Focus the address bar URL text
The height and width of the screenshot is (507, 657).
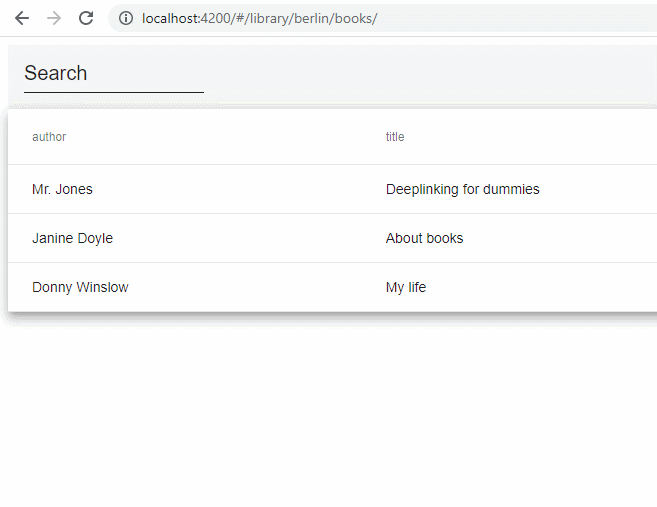(x=260, y=18)
